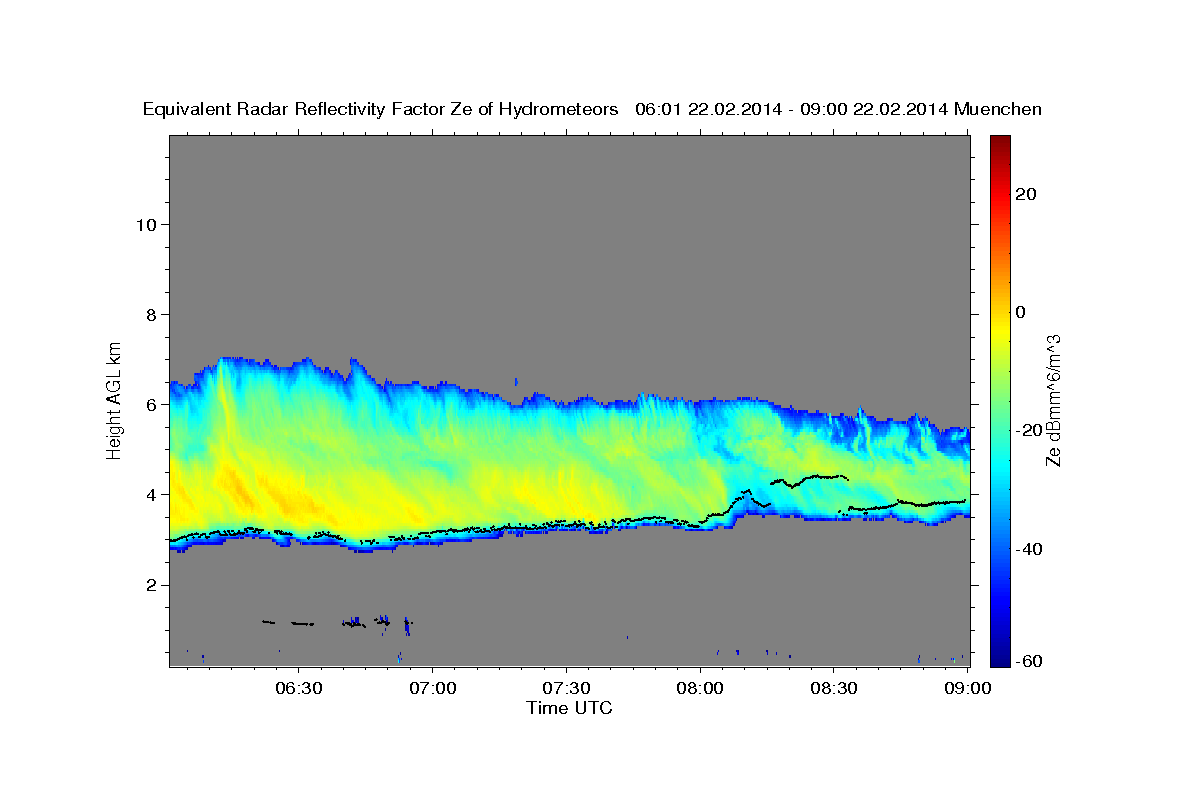The image size is (1200, 800).
Task: Click the colorbar label '-40'
Action: (x=1029, y=549)
